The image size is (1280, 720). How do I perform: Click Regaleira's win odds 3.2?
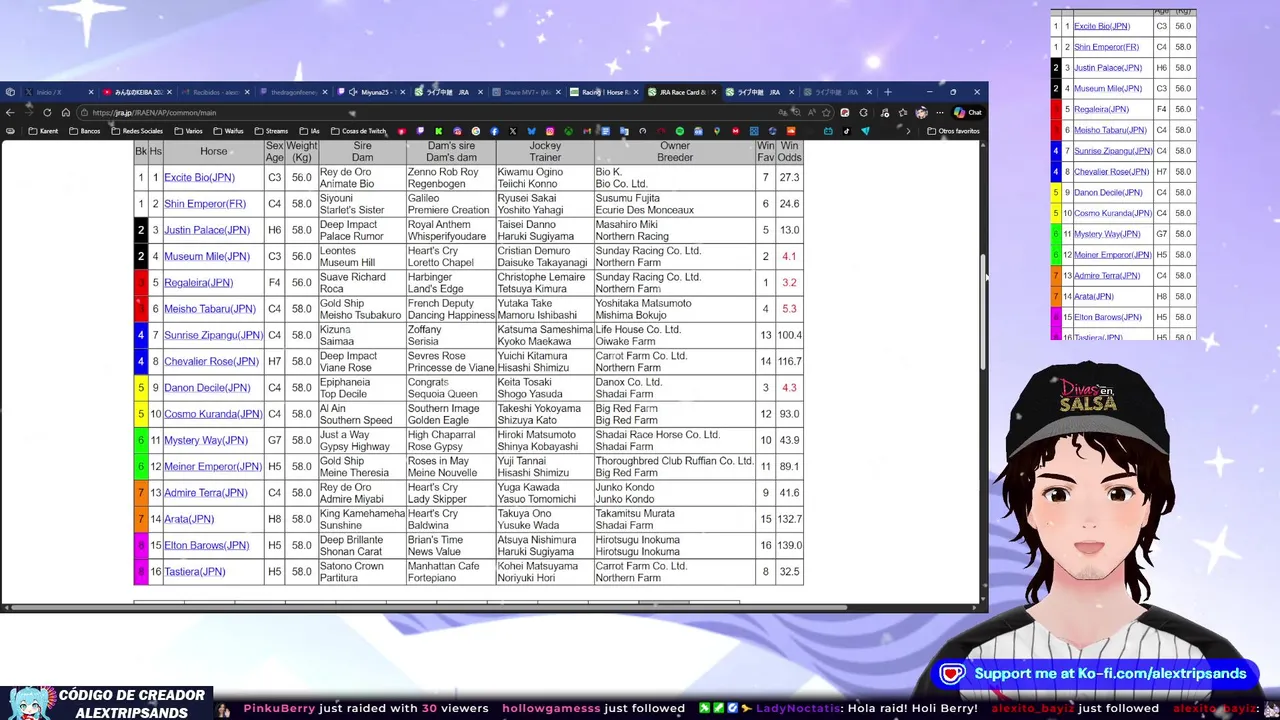[x=789, y=283]
